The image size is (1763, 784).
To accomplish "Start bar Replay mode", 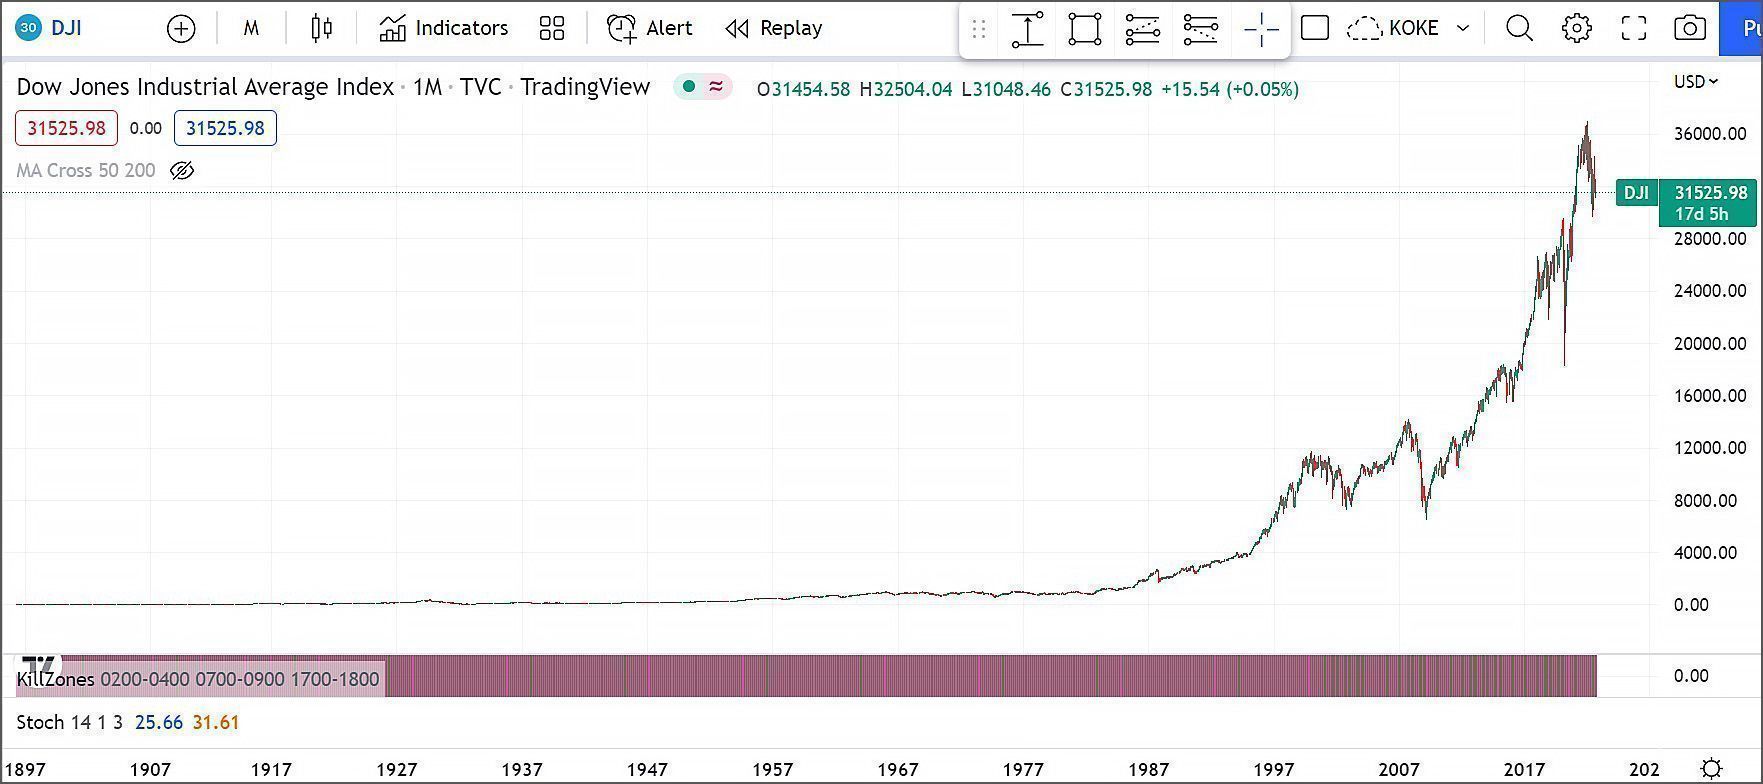I will click(774, 29).
